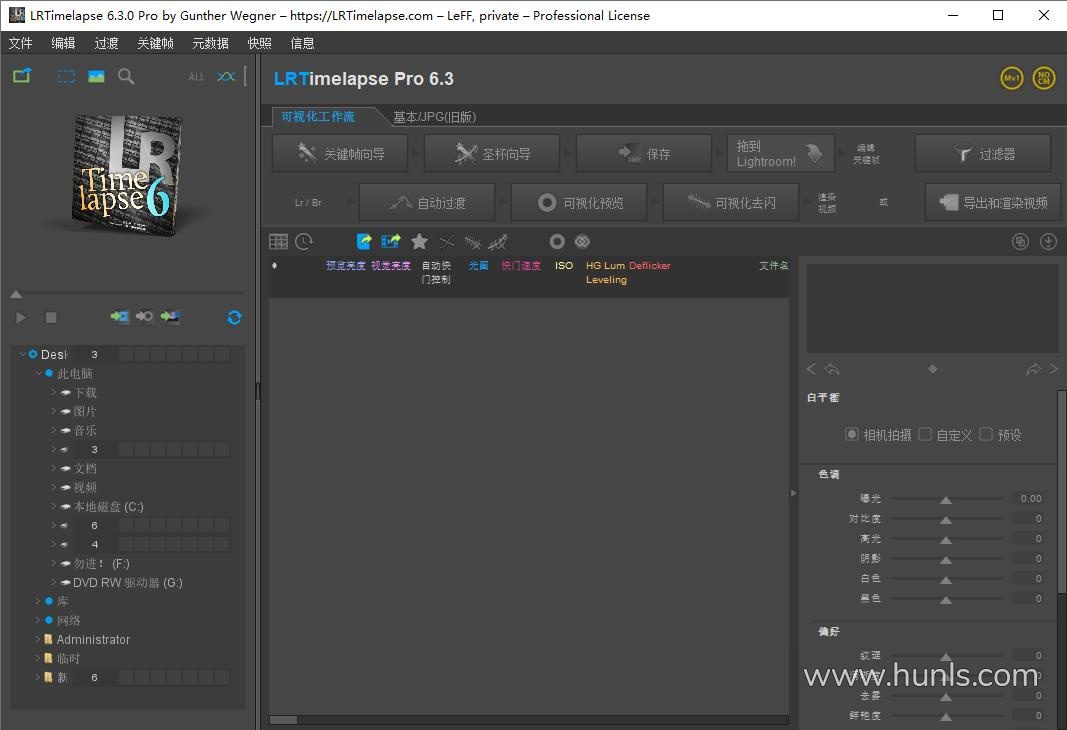Click the 曝光 slider handle

tap(946, 500)
